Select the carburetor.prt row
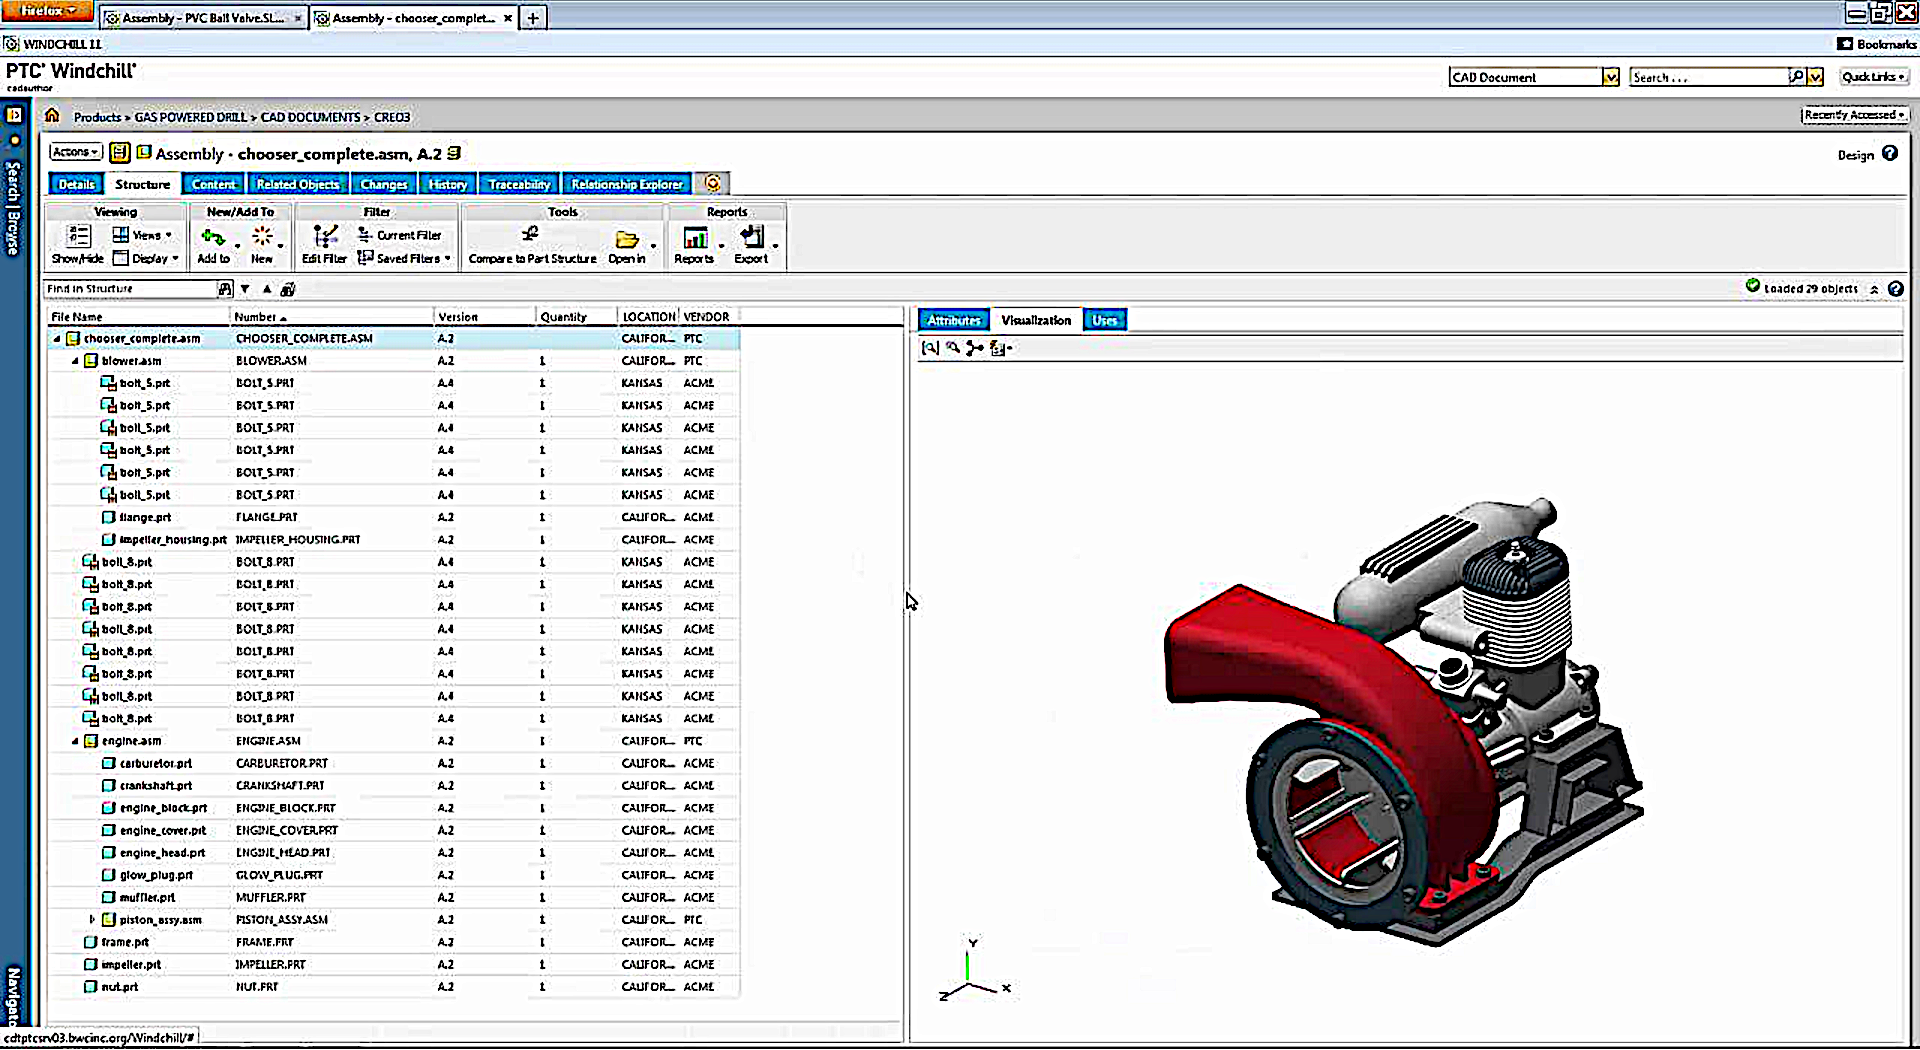Screen dimensions: 1920x1050 (394, 763)
